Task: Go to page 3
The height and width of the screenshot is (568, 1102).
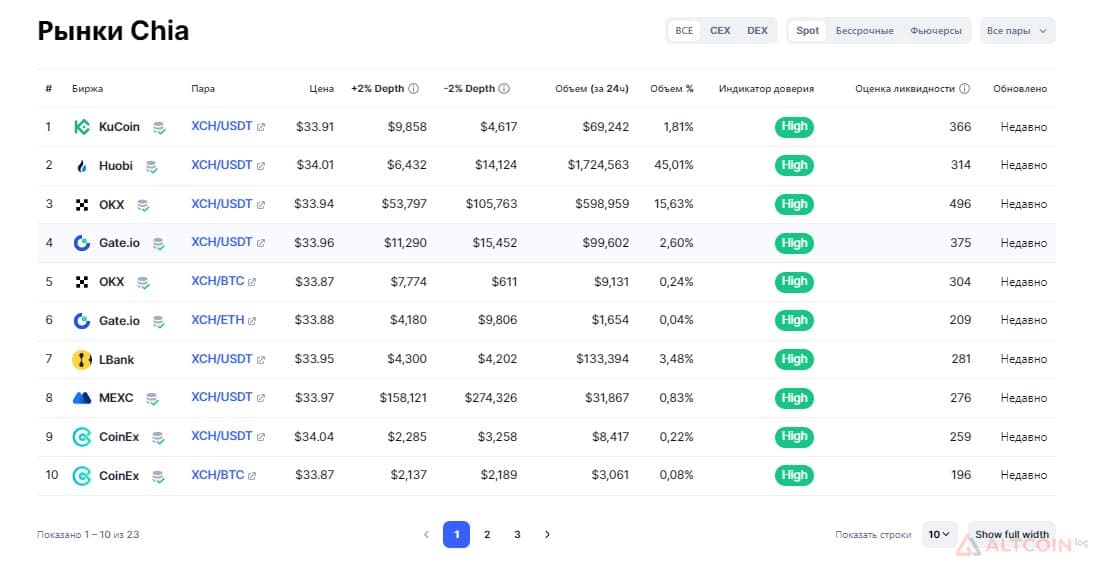Action: pos(517,534)
